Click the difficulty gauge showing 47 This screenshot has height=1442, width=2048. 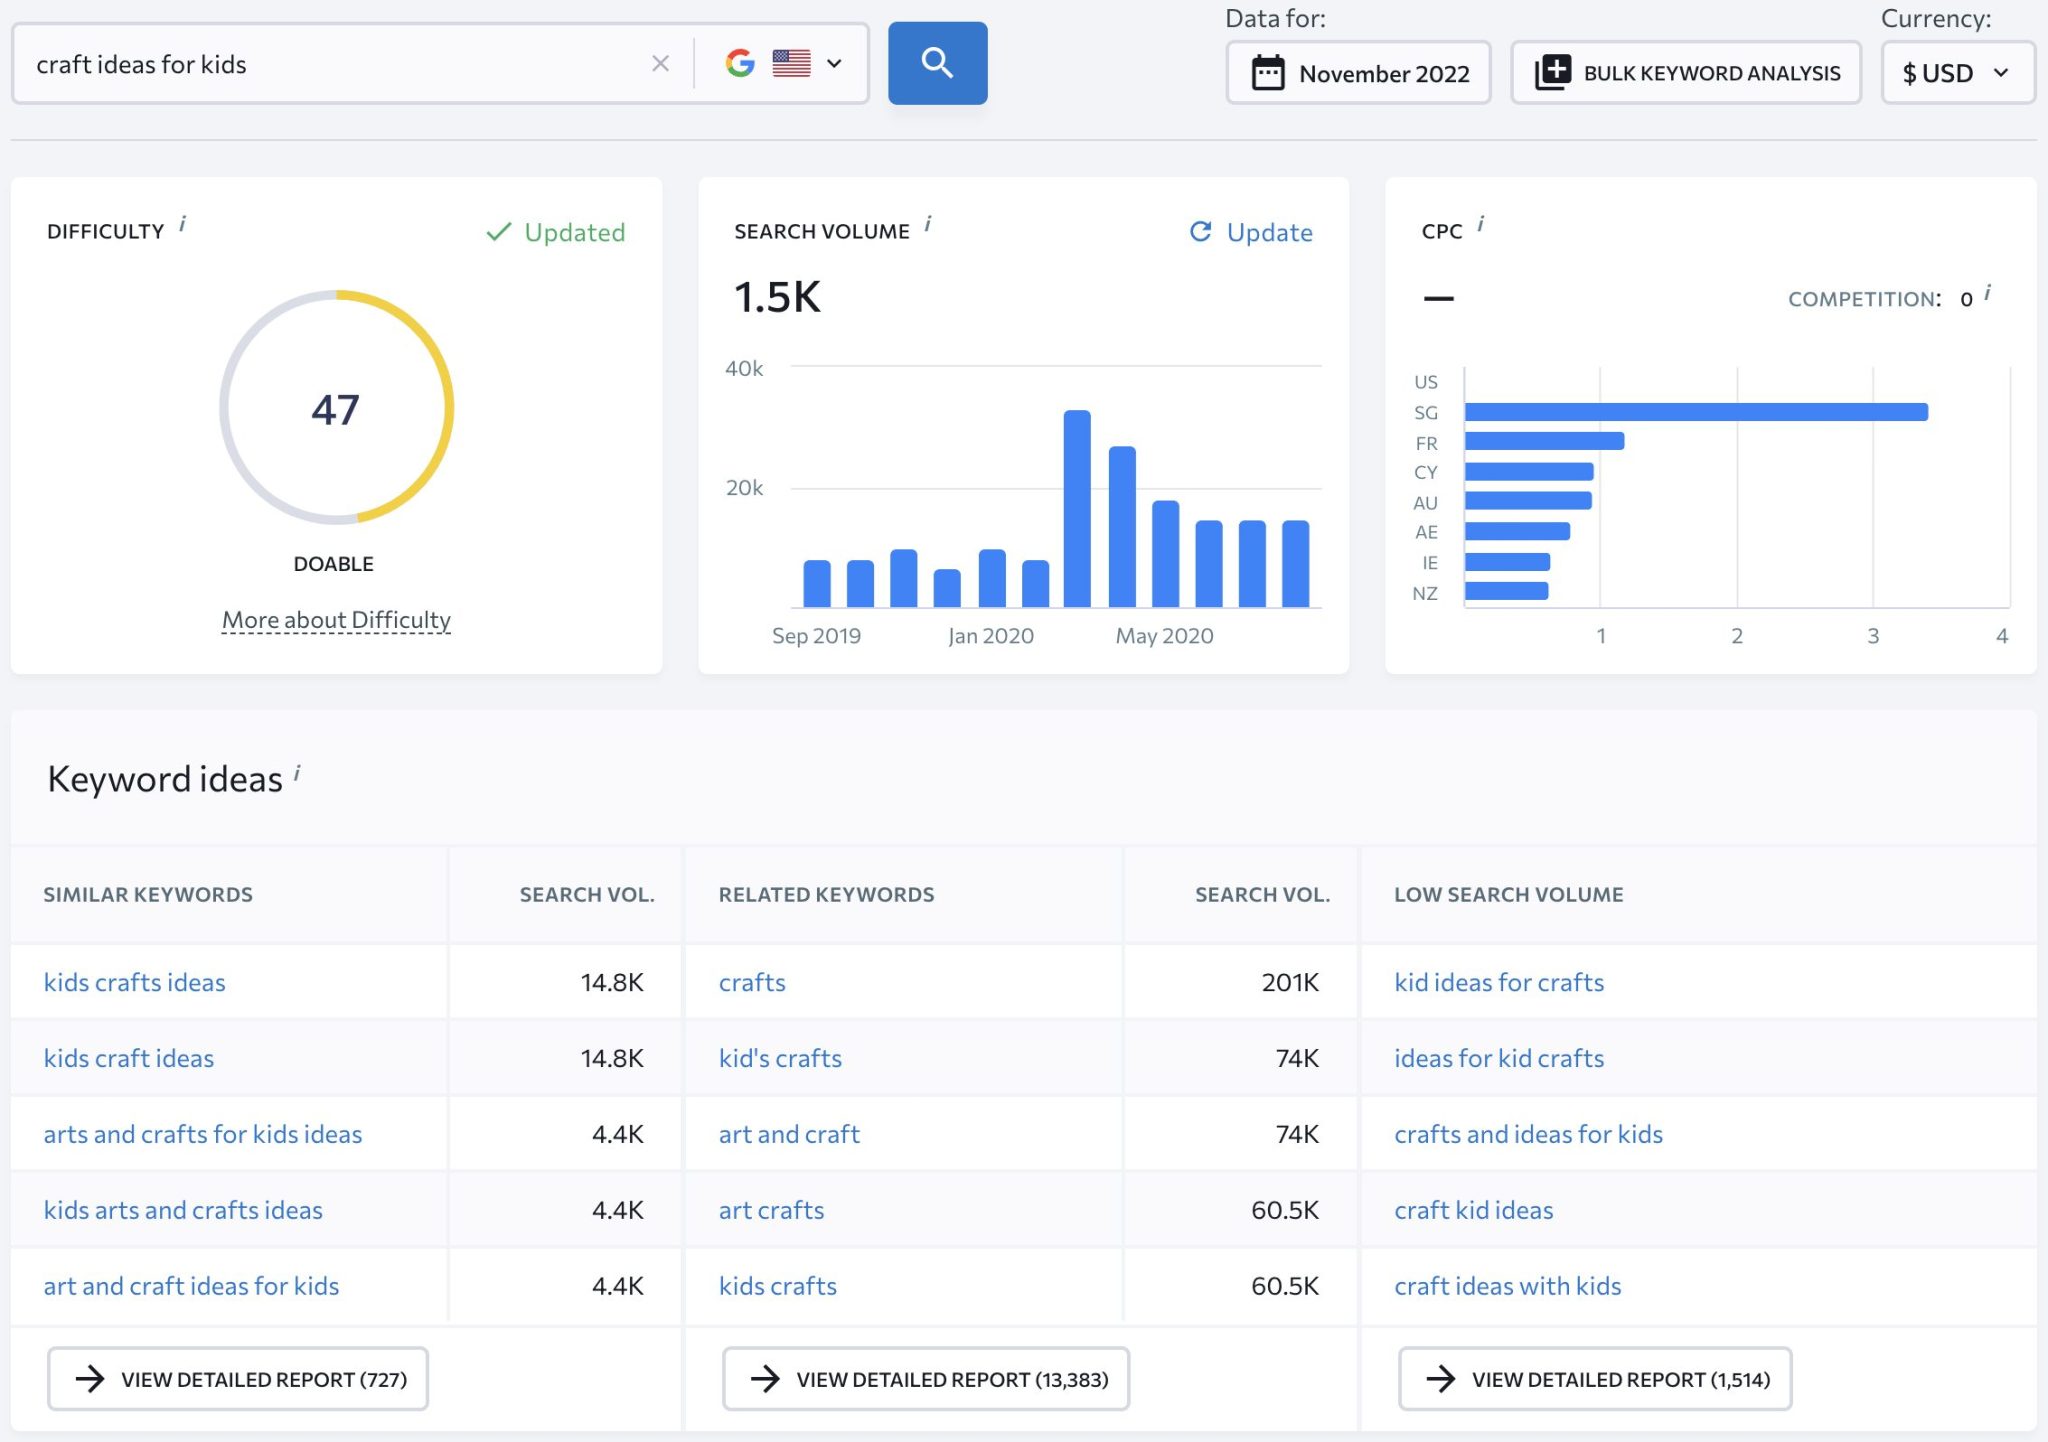point(335,409)
